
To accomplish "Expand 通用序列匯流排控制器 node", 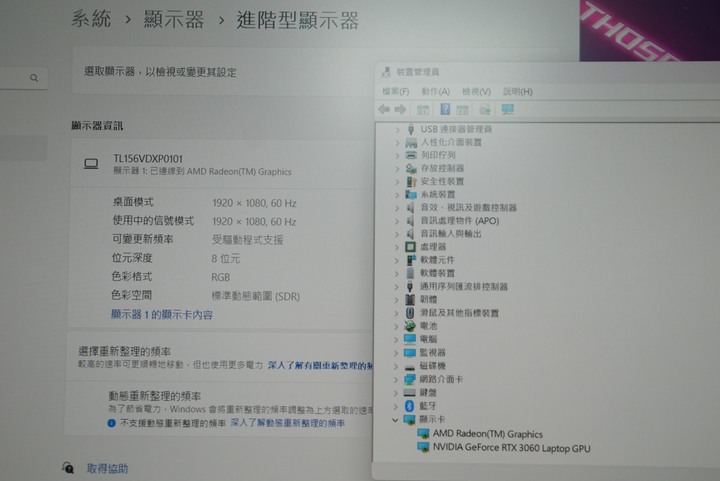I will [x=397, y=287].
